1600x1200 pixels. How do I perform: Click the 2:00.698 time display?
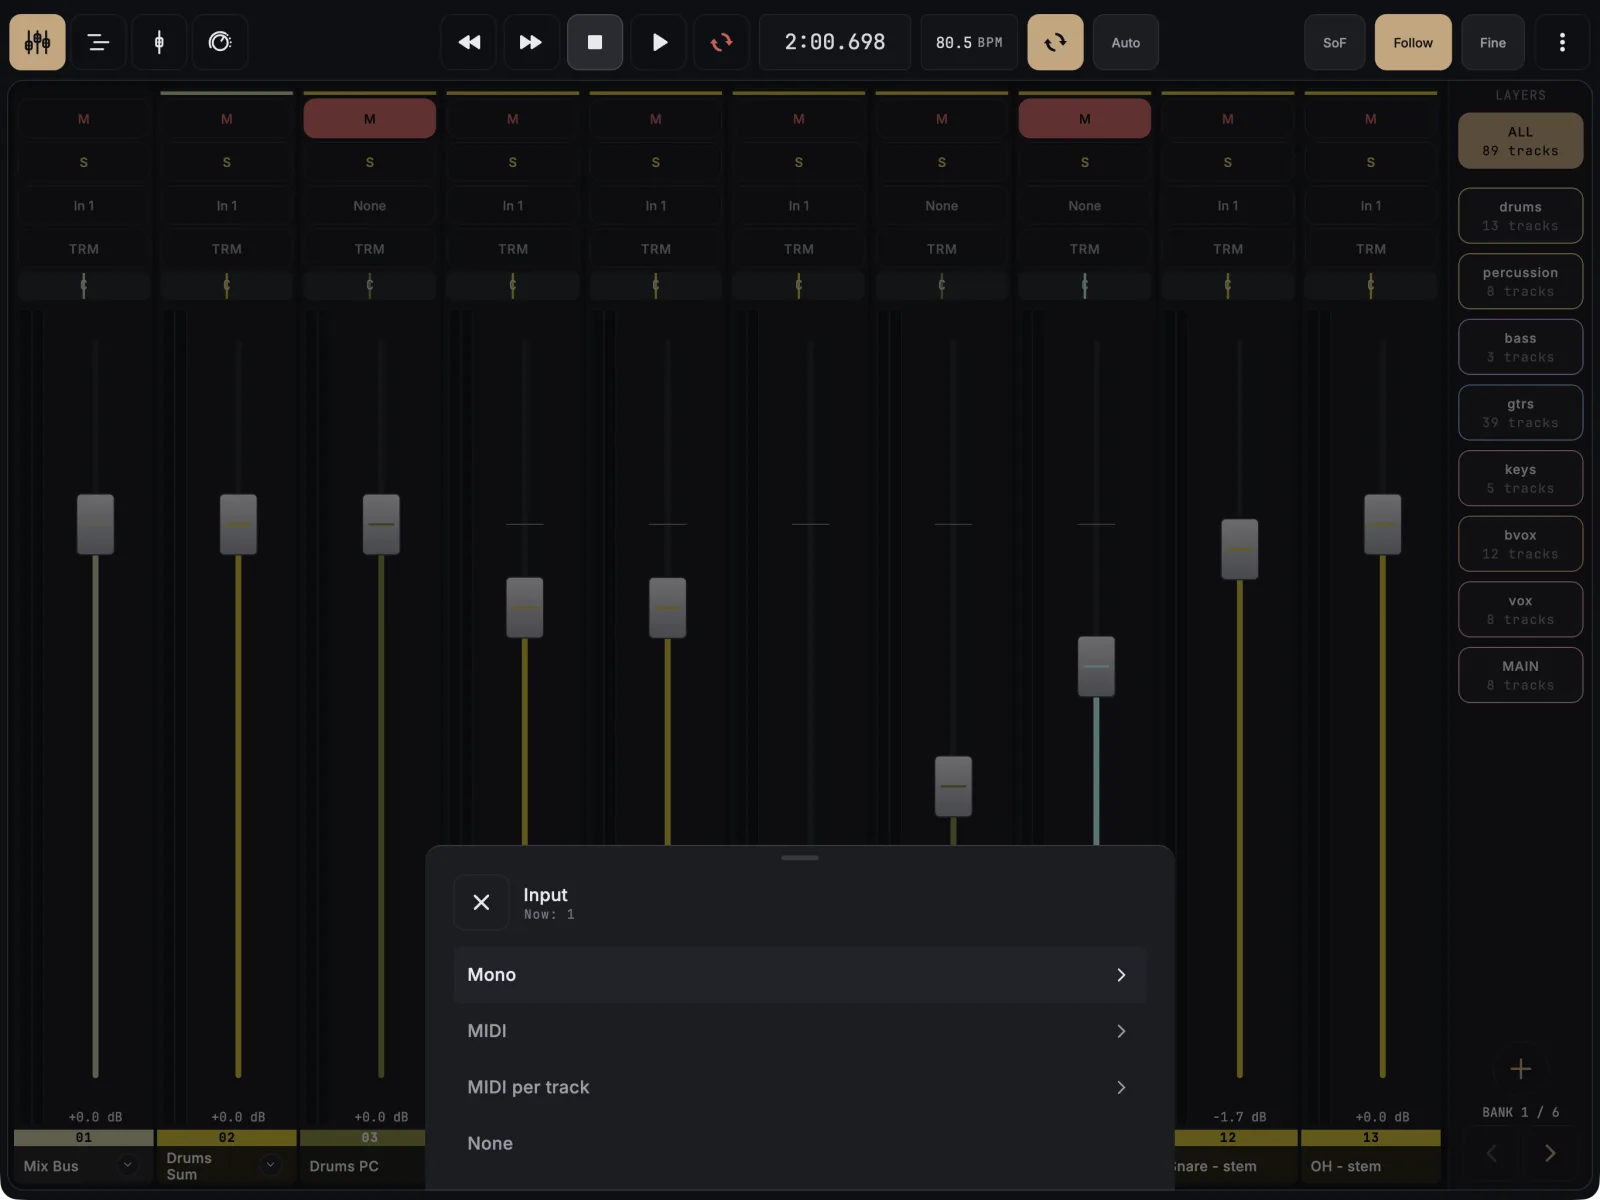tap(835, 42)
